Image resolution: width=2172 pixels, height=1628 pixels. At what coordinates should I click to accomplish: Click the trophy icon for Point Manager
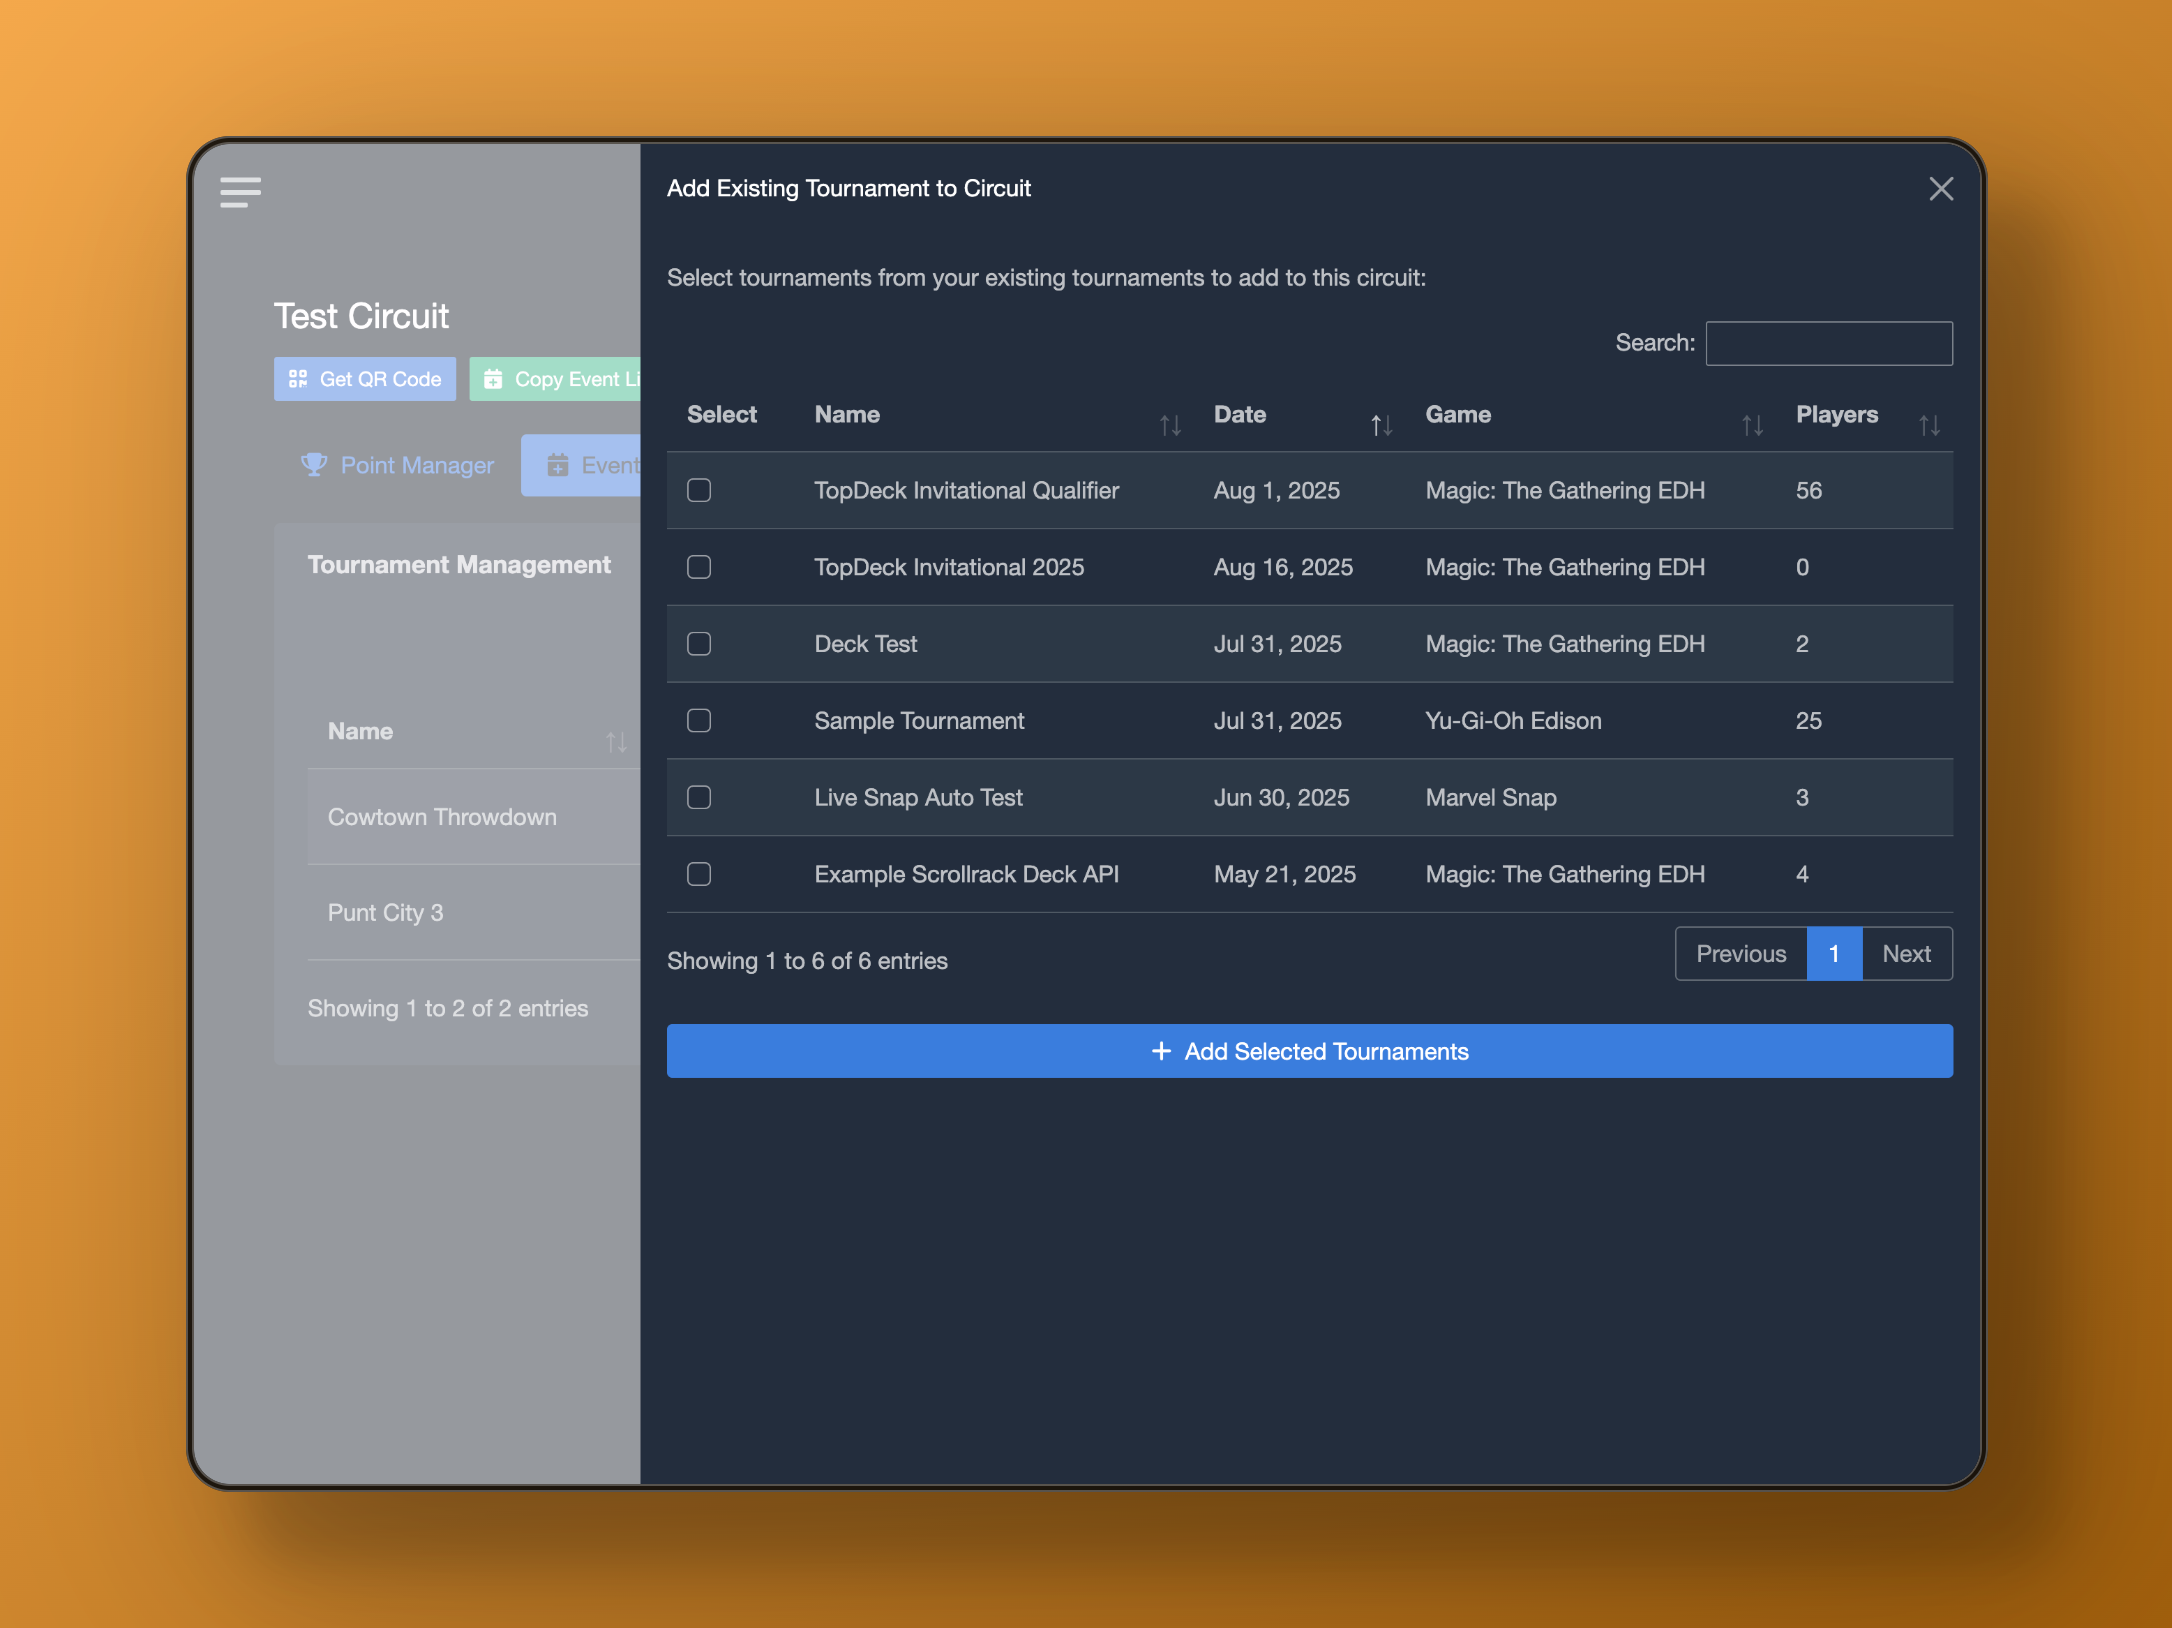tap(314, 465)
